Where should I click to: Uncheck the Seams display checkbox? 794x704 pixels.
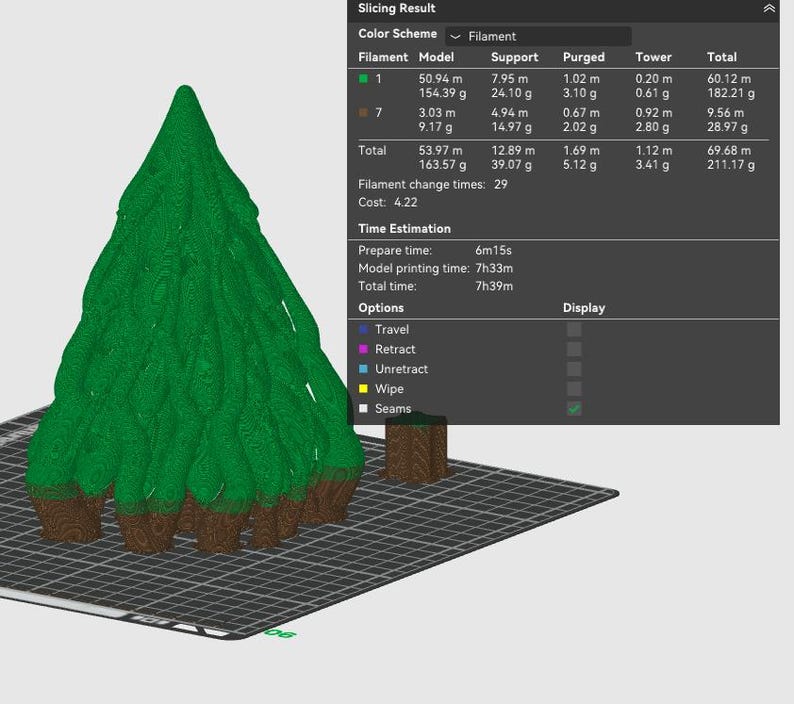(574, 409)
